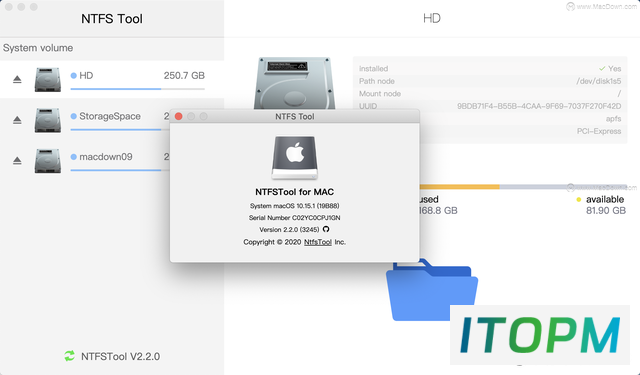
Task: Eject the StorageSpace volume
Action: click(17, 120)
